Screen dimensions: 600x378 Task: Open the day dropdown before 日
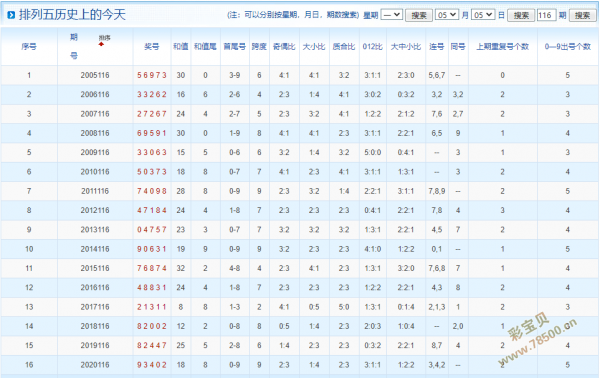pyautogui.click(x=483, y=15)
